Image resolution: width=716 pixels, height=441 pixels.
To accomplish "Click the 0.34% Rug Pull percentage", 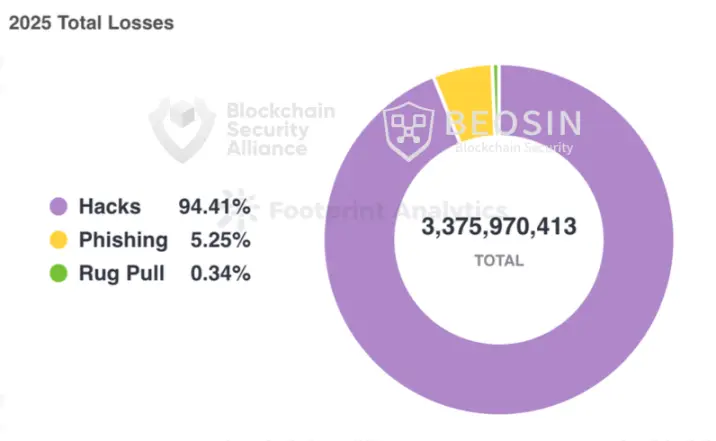I will pyautogui.click(x=220, y=272).
